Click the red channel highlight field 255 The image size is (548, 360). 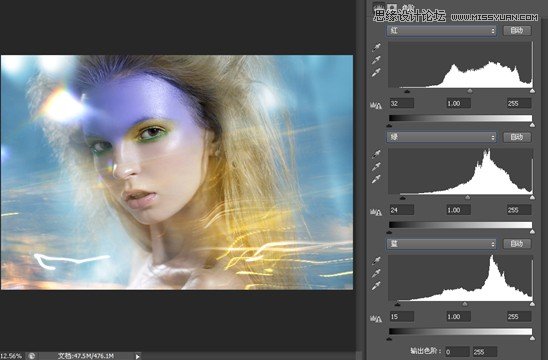(519, 103)
